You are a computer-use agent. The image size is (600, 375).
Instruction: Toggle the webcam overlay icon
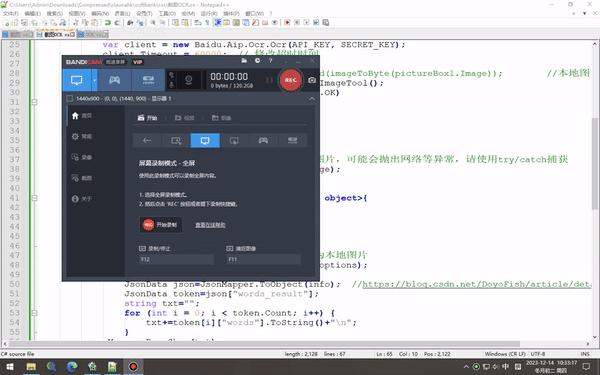pyautogui.click(x=188, y=80)
